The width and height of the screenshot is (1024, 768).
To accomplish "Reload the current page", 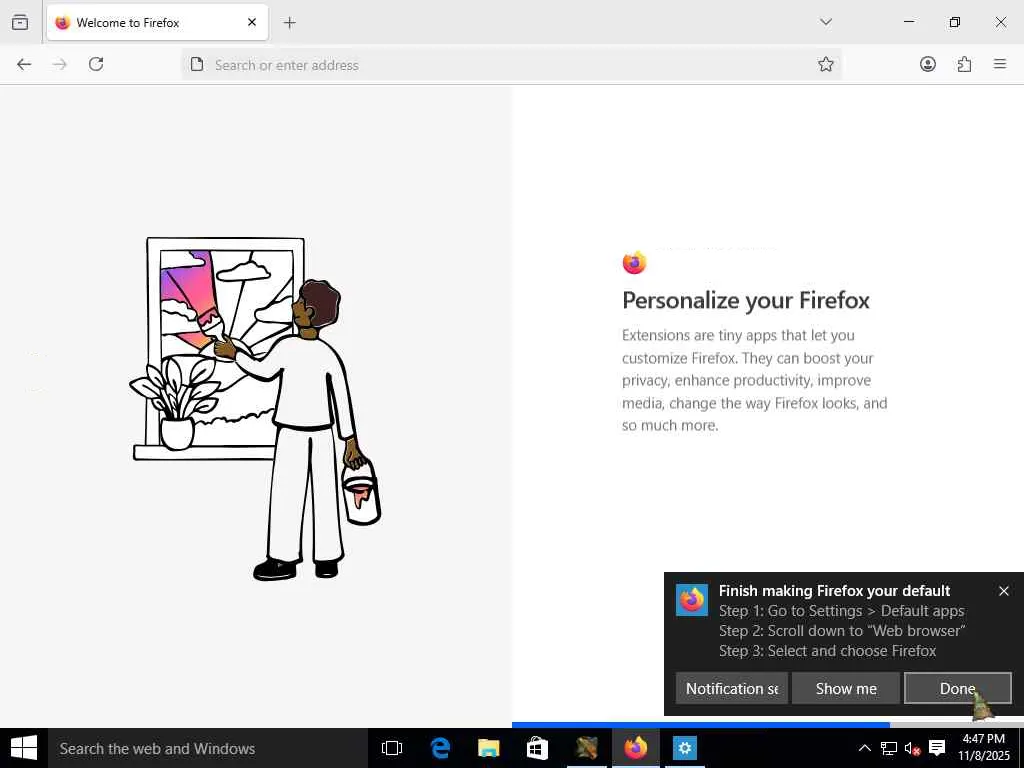I will pos(96,64).
